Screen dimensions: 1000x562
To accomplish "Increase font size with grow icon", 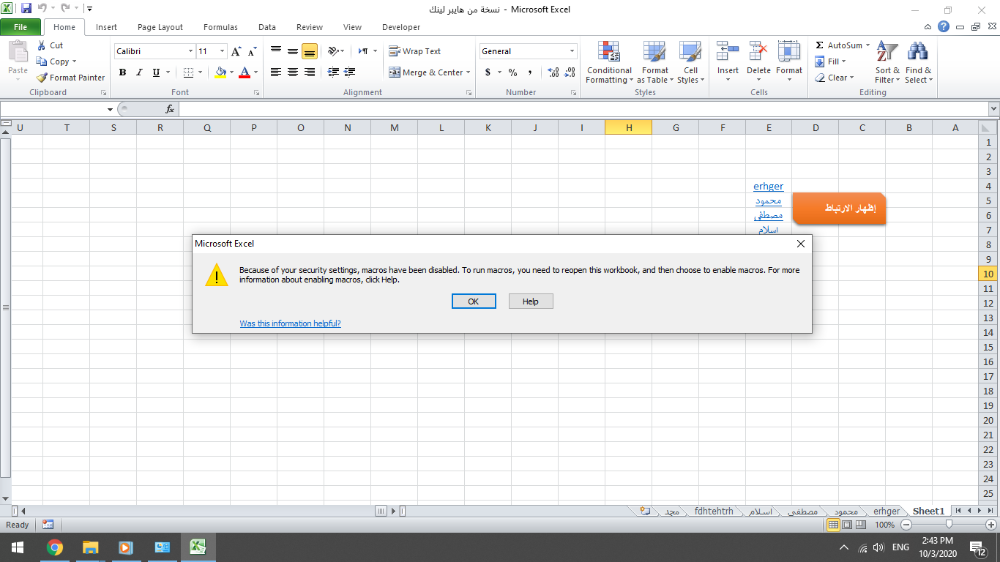I will pos(236,52).
